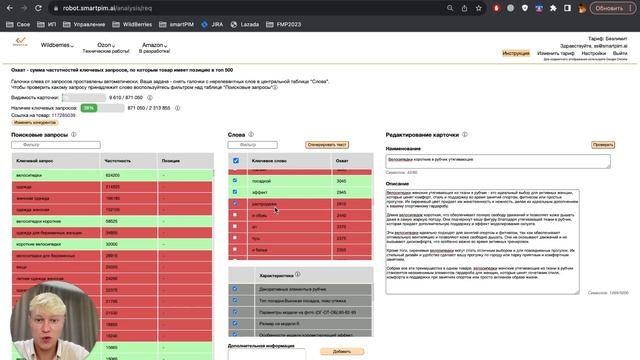
Task: Open the red ad-blocker extension icon
Action: tap(496, 8)
